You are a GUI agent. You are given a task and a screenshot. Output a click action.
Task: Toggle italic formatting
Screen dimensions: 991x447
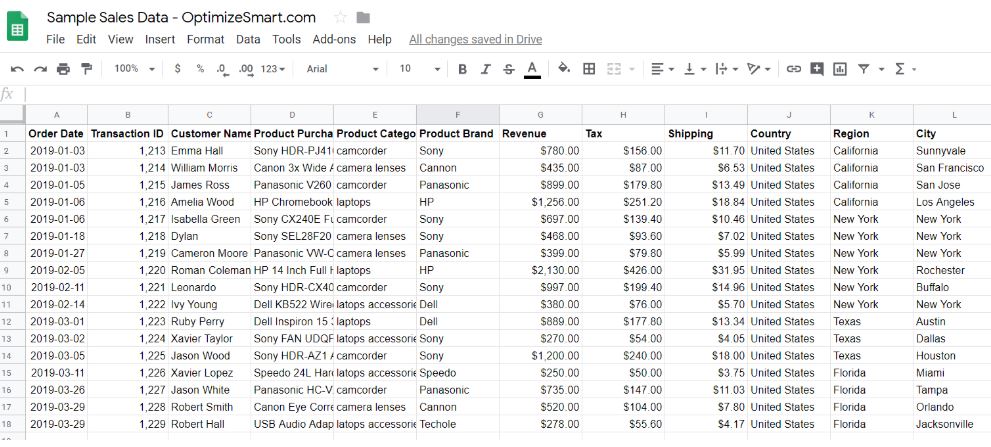485,69
